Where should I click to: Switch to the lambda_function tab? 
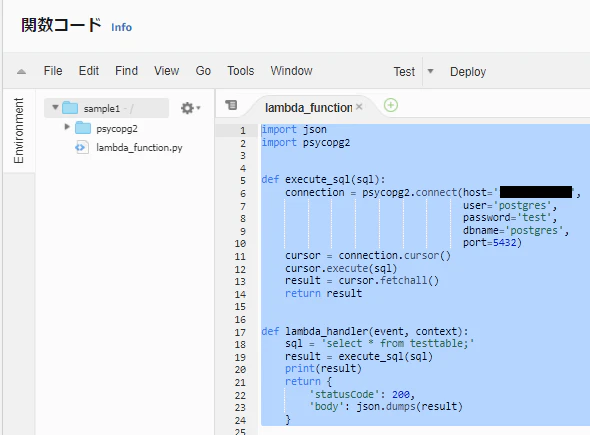pyautogui.click(x=308, y=108)
